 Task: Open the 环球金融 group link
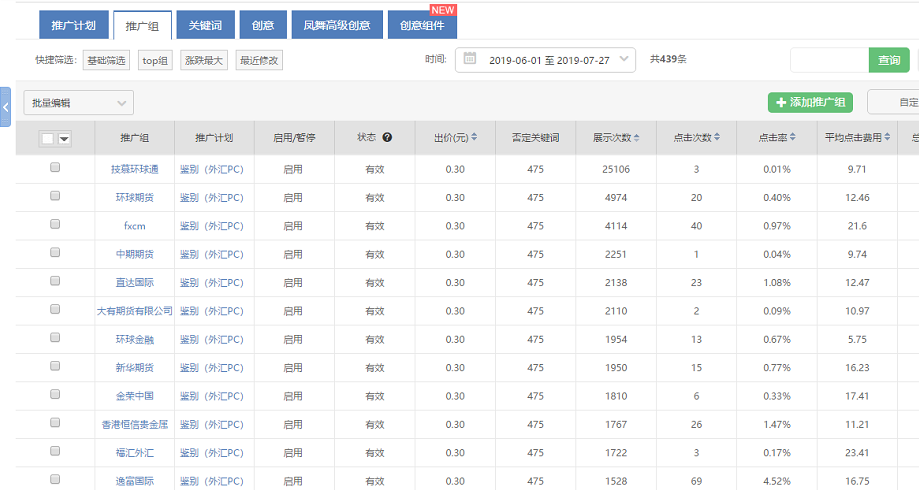point(135,339)
